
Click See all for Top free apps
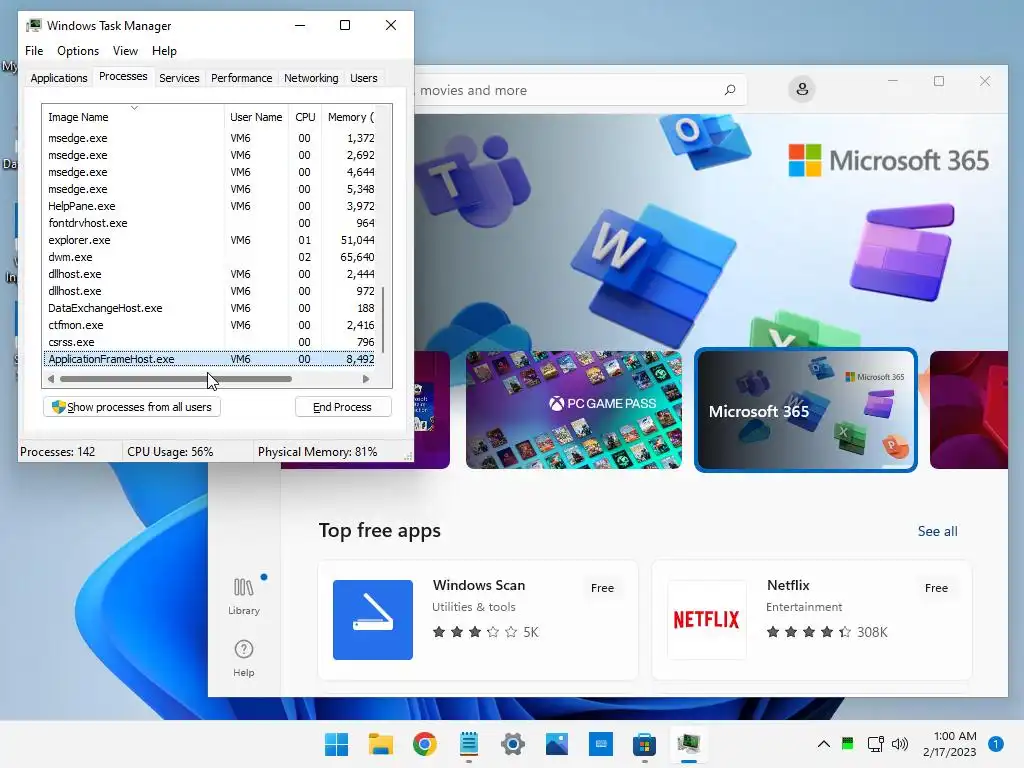point(937,531)
